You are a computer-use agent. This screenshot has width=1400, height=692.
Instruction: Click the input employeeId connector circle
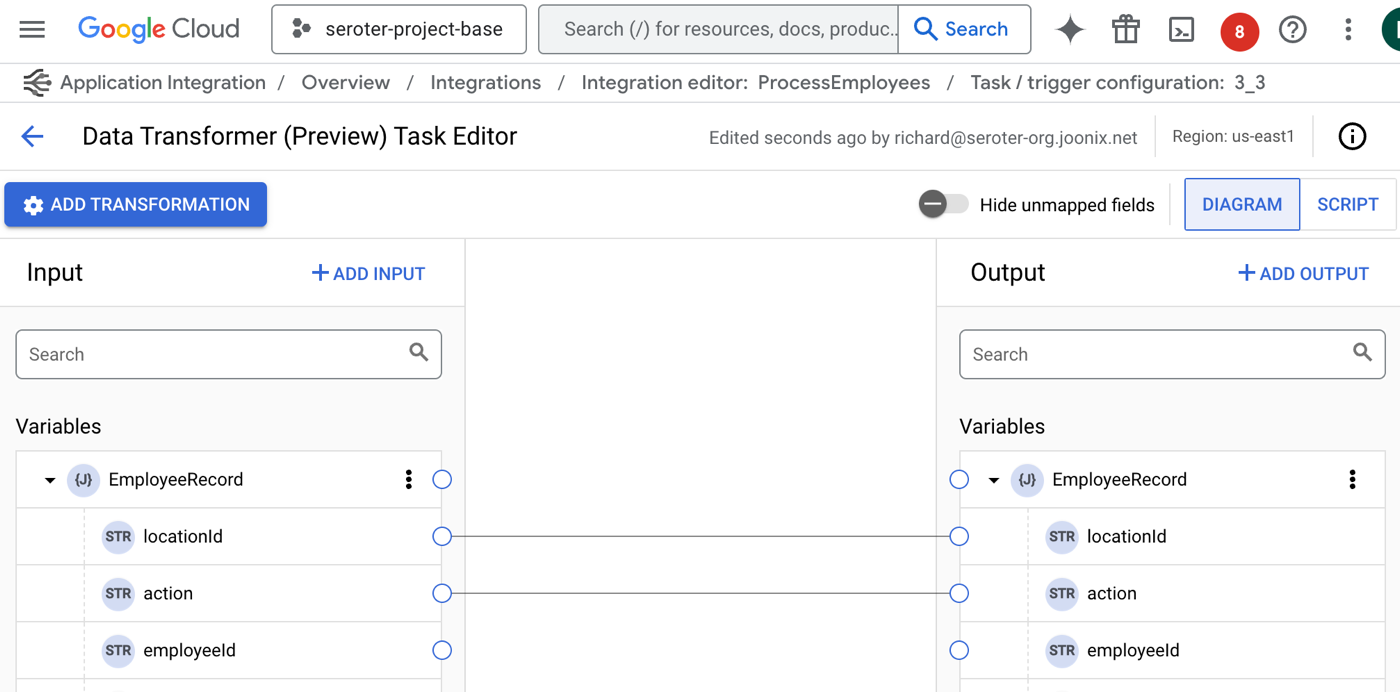442,650
